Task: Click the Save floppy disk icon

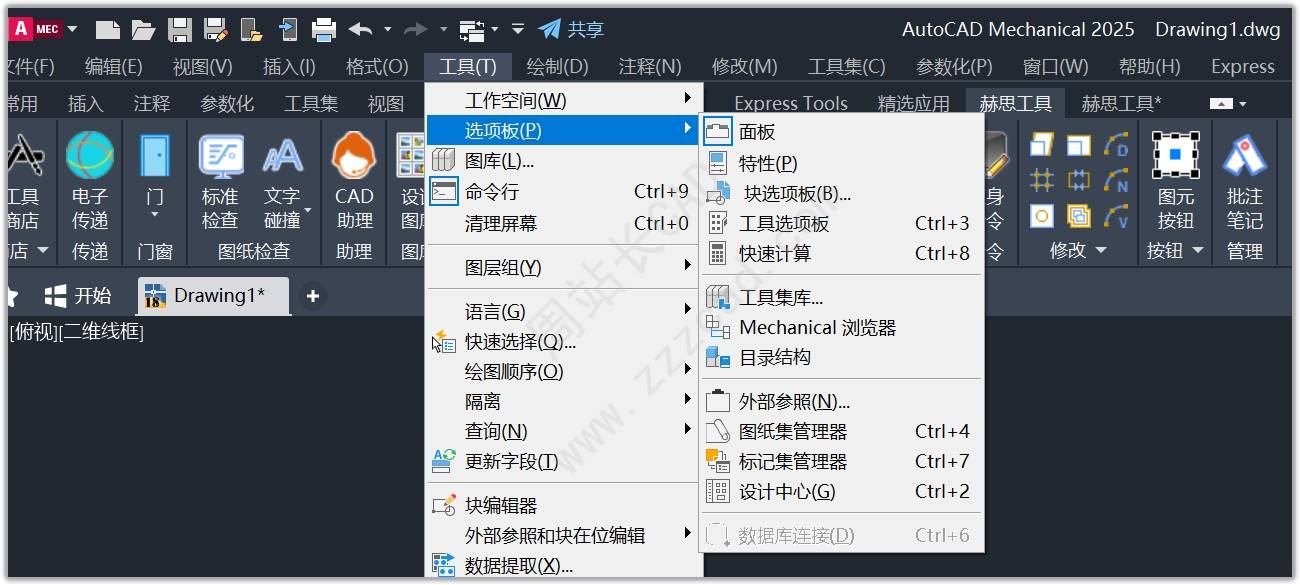Action: click(179, 29)
